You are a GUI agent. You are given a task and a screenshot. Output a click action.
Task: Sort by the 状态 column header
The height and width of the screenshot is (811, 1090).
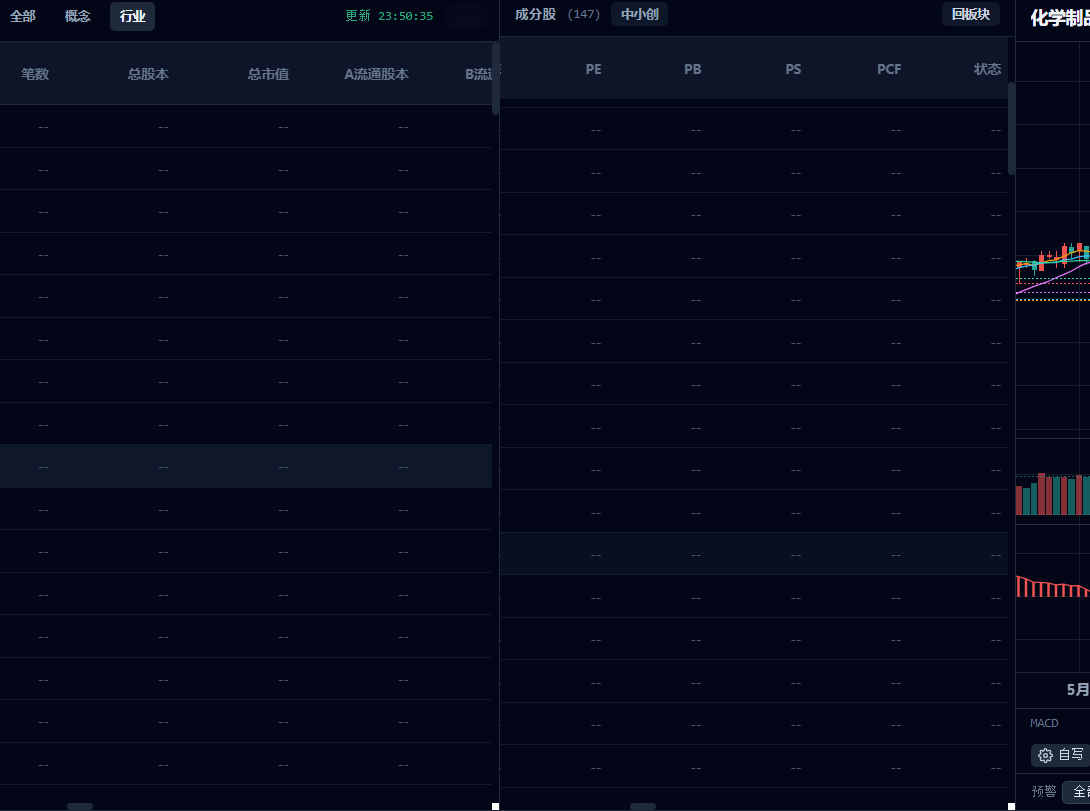[x=987, y=69]
